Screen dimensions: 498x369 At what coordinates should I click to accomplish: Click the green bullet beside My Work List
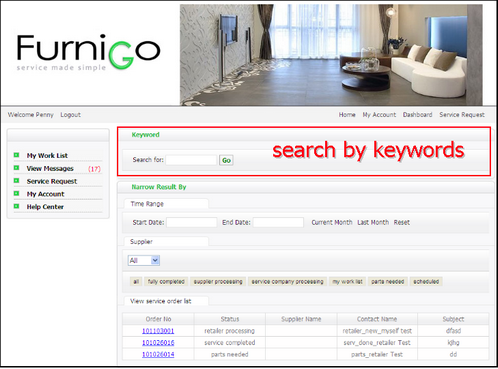click(16, 155)
